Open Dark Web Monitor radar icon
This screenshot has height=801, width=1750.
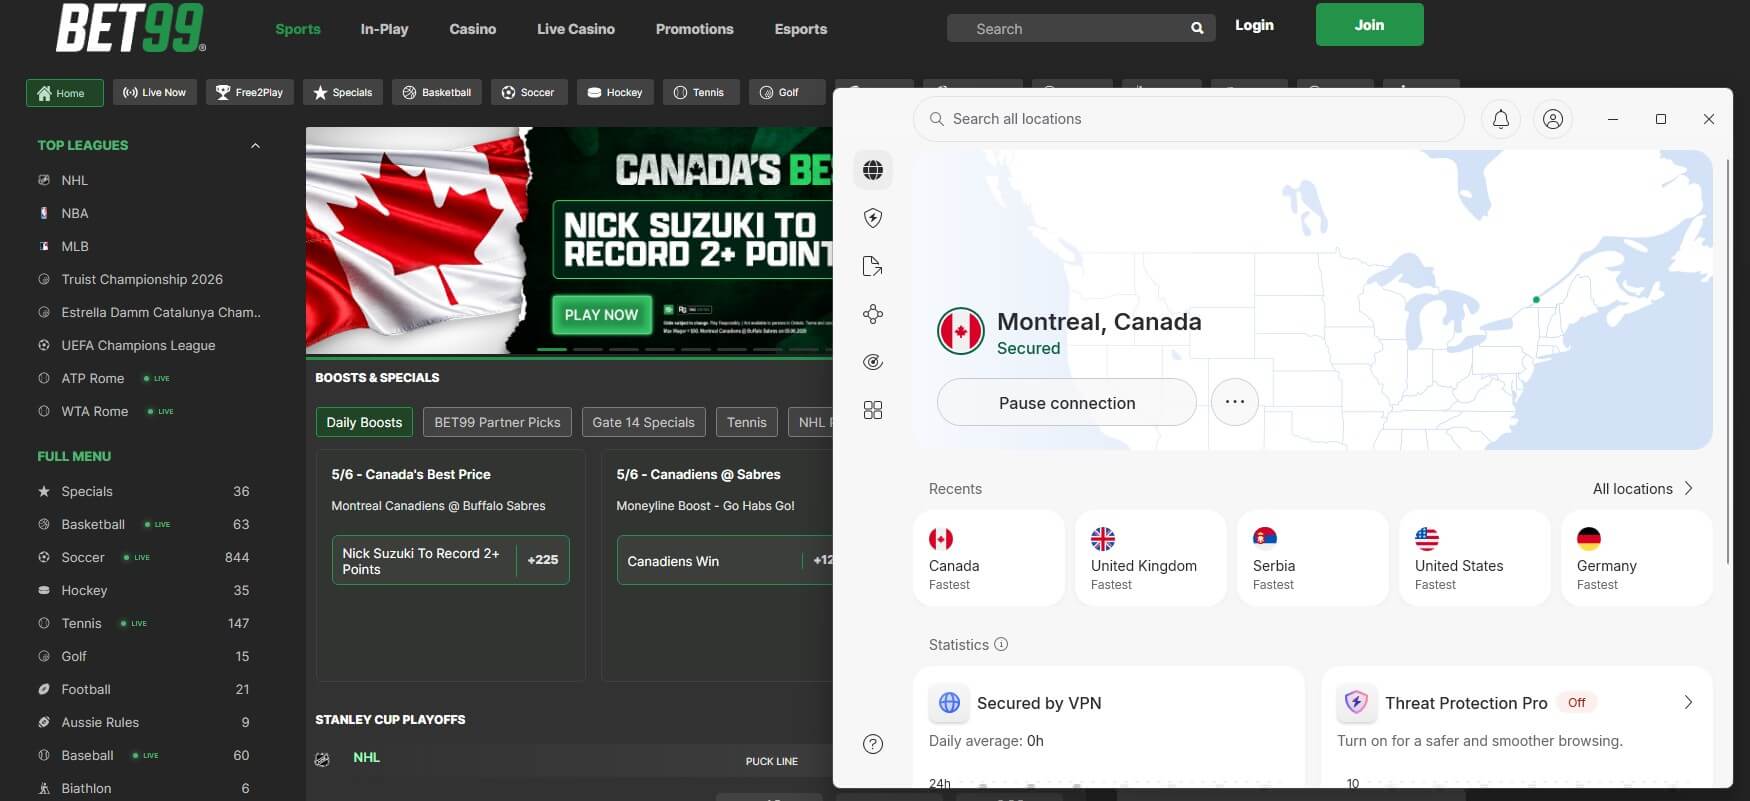873,362
